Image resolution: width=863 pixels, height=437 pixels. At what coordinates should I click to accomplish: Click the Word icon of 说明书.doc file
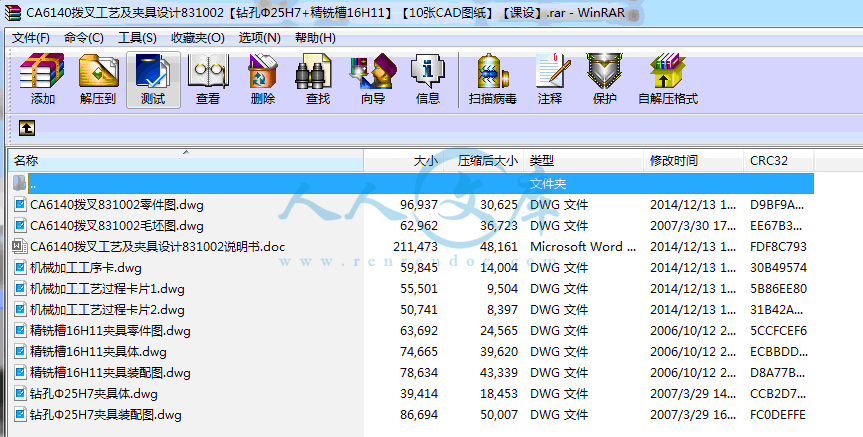pyautogui.click(x=20, y=247)
